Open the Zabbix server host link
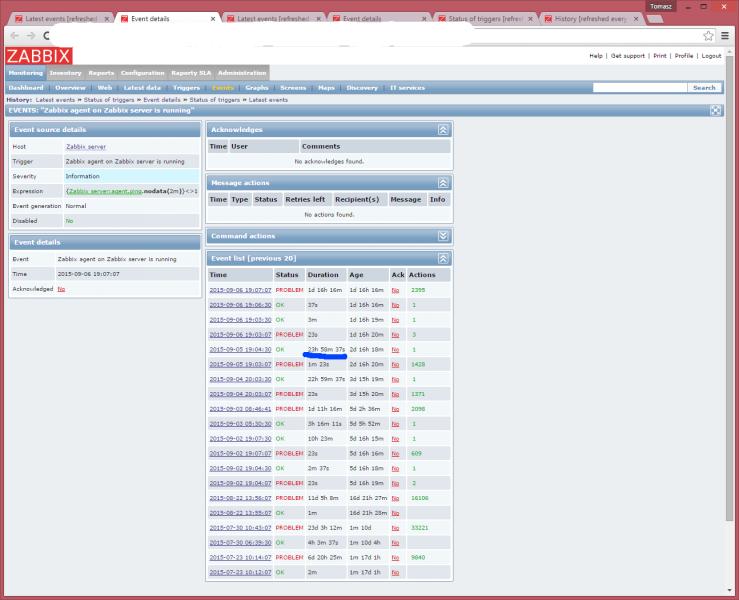 (86, 147)
